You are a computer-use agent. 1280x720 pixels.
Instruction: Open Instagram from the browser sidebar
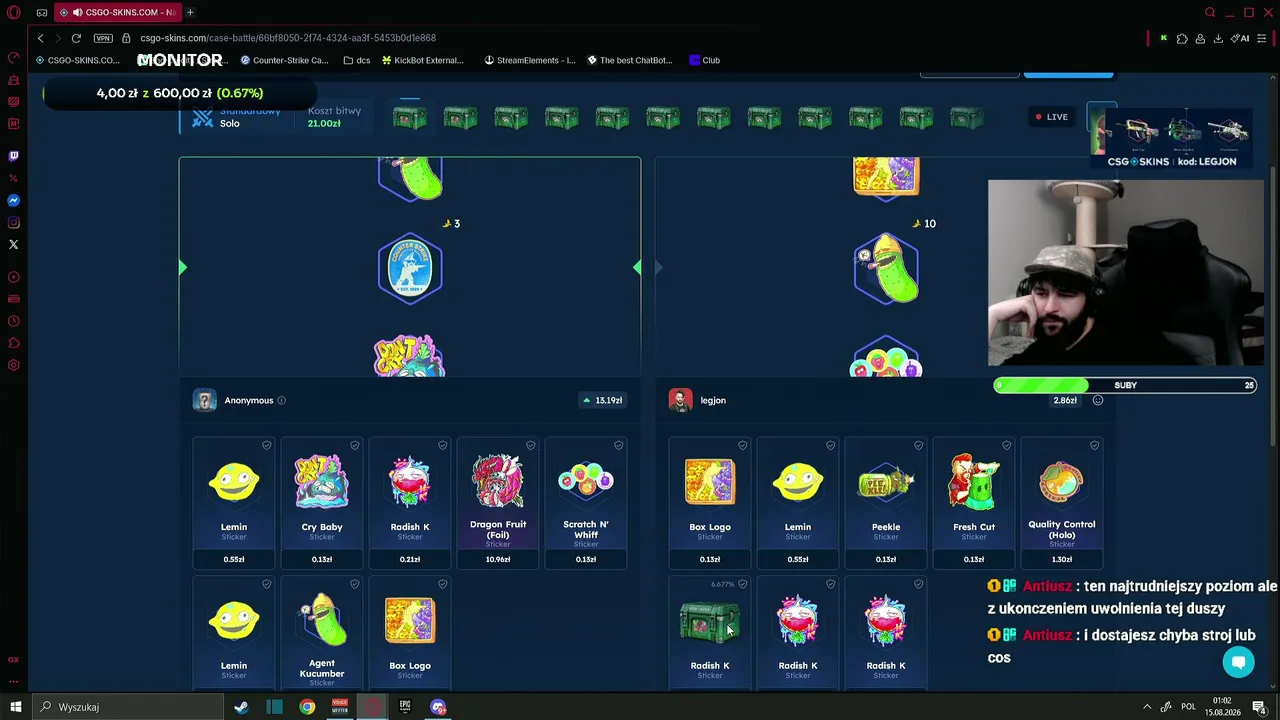click(13, 222)
